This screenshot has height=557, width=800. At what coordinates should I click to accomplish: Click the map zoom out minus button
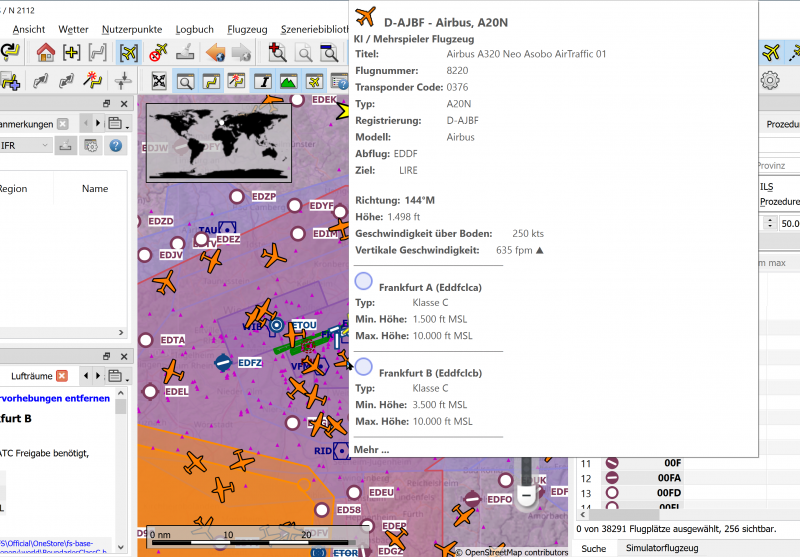point(527,495)
